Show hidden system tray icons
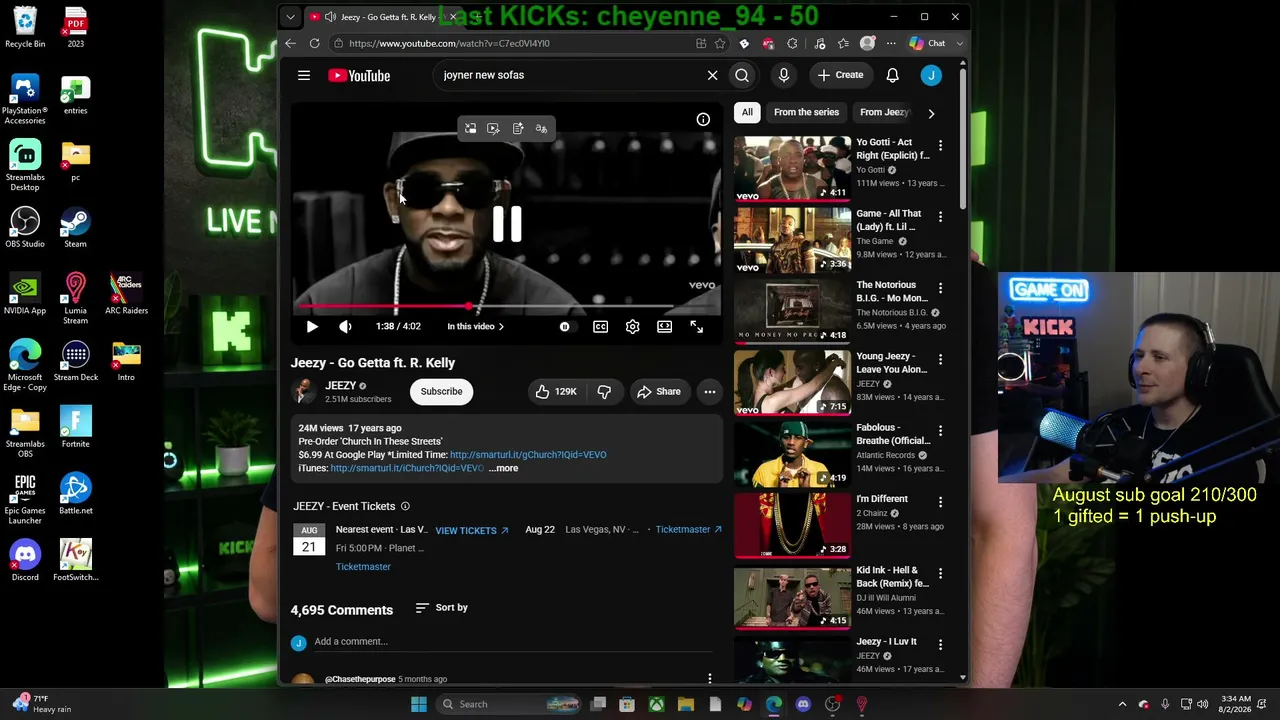This screenshot has width=1280, height=720. tap(1122, 704)
